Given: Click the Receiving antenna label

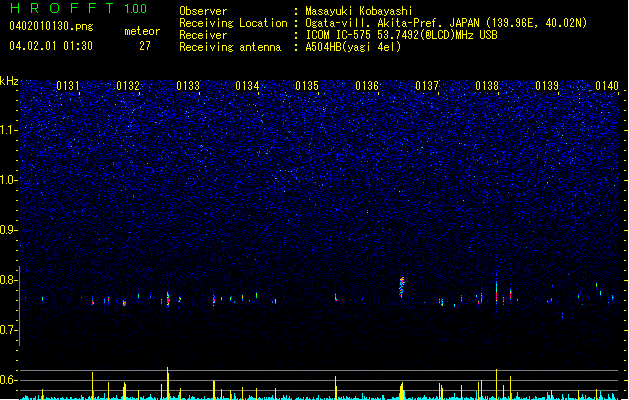Looking at the screenshot, I should tap(230, 47).
